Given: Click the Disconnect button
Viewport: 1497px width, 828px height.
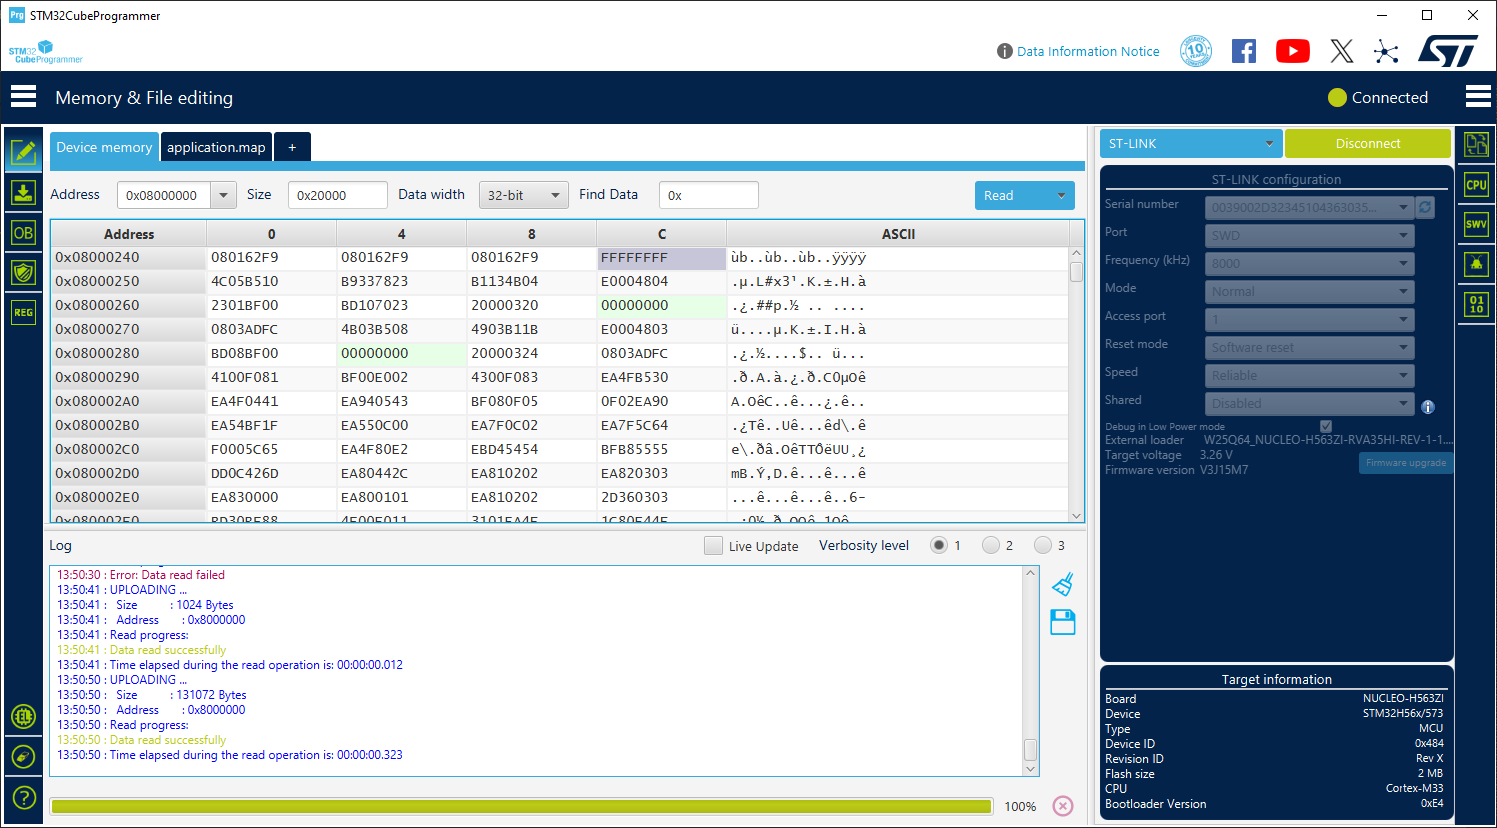Looking at the screenshot, I should pyautogui.click(x=1367, y=143).
